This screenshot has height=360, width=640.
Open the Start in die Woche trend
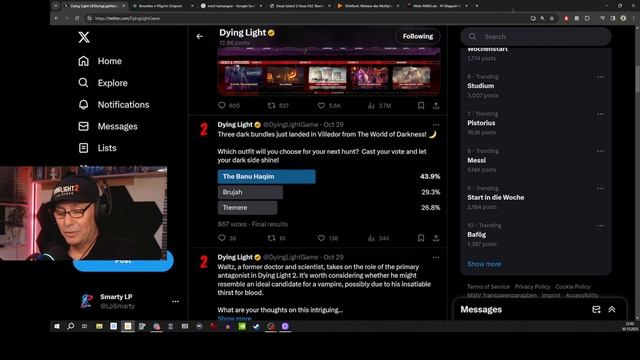pyautogui.click(x=496, y=197)
